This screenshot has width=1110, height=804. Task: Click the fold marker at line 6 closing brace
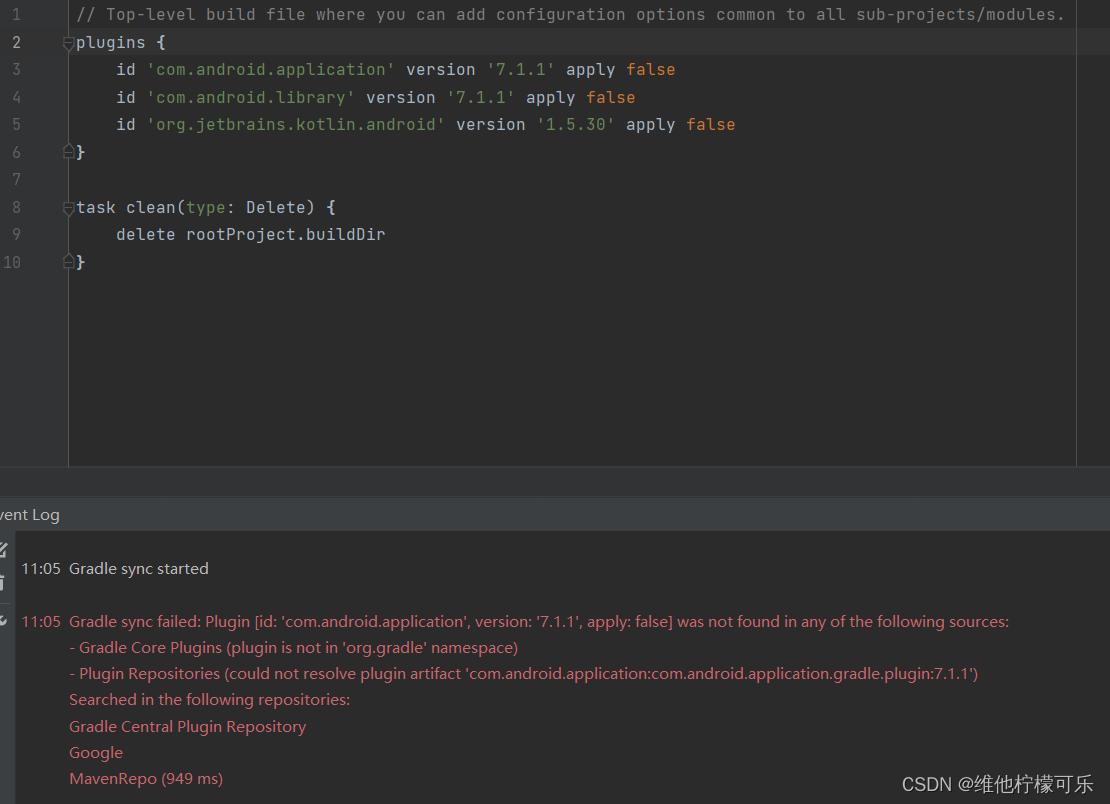(x=67, y=152)
